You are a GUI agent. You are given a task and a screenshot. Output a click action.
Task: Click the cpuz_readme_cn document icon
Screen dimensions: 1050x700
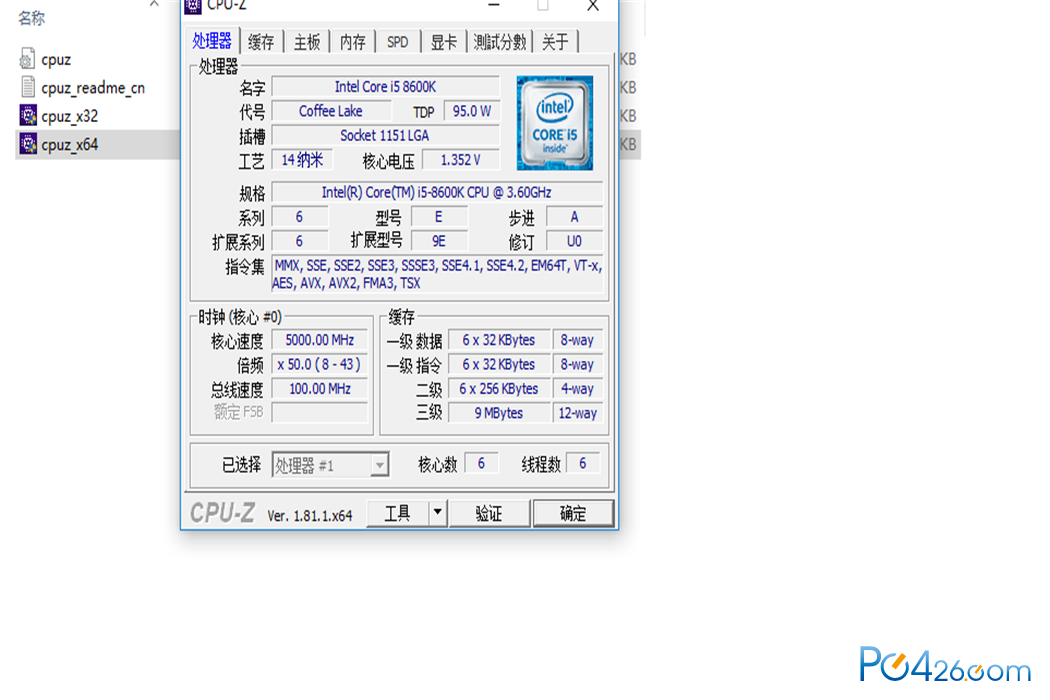click(27, 87)
